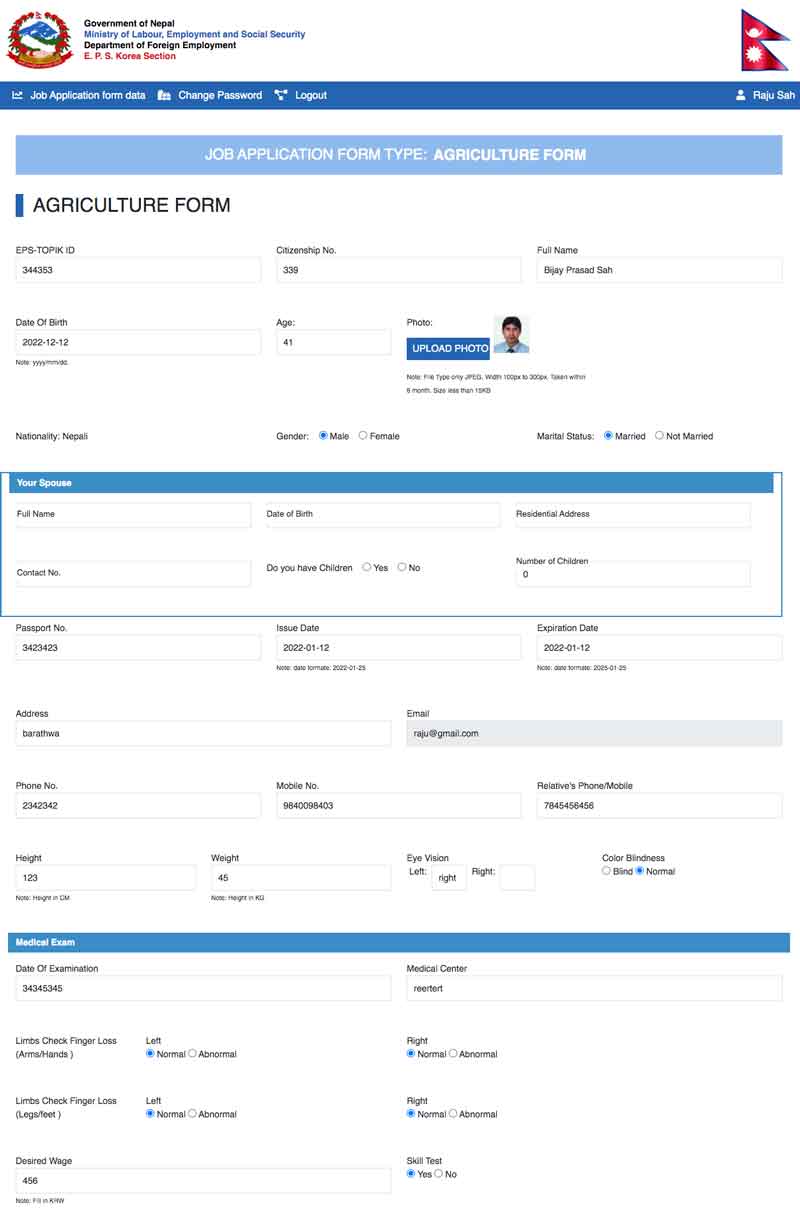Click the Nepal flag icon
This screenshot has width=800, height=1227.
click(x=764, y=40)
